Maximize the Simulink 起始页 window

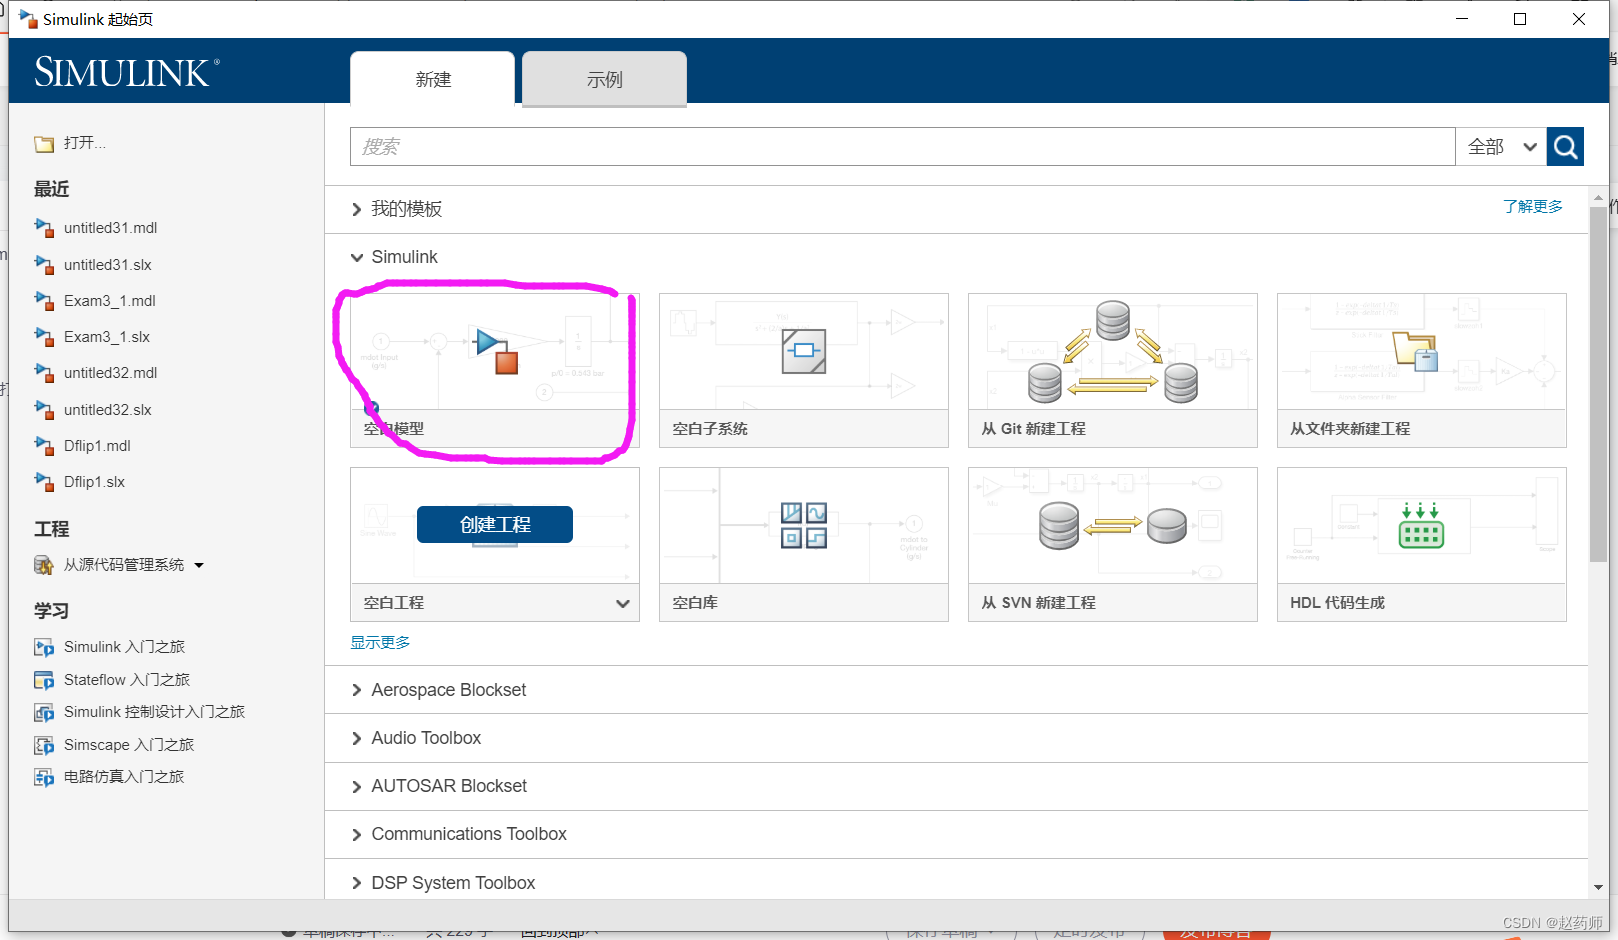point(1520,19)
